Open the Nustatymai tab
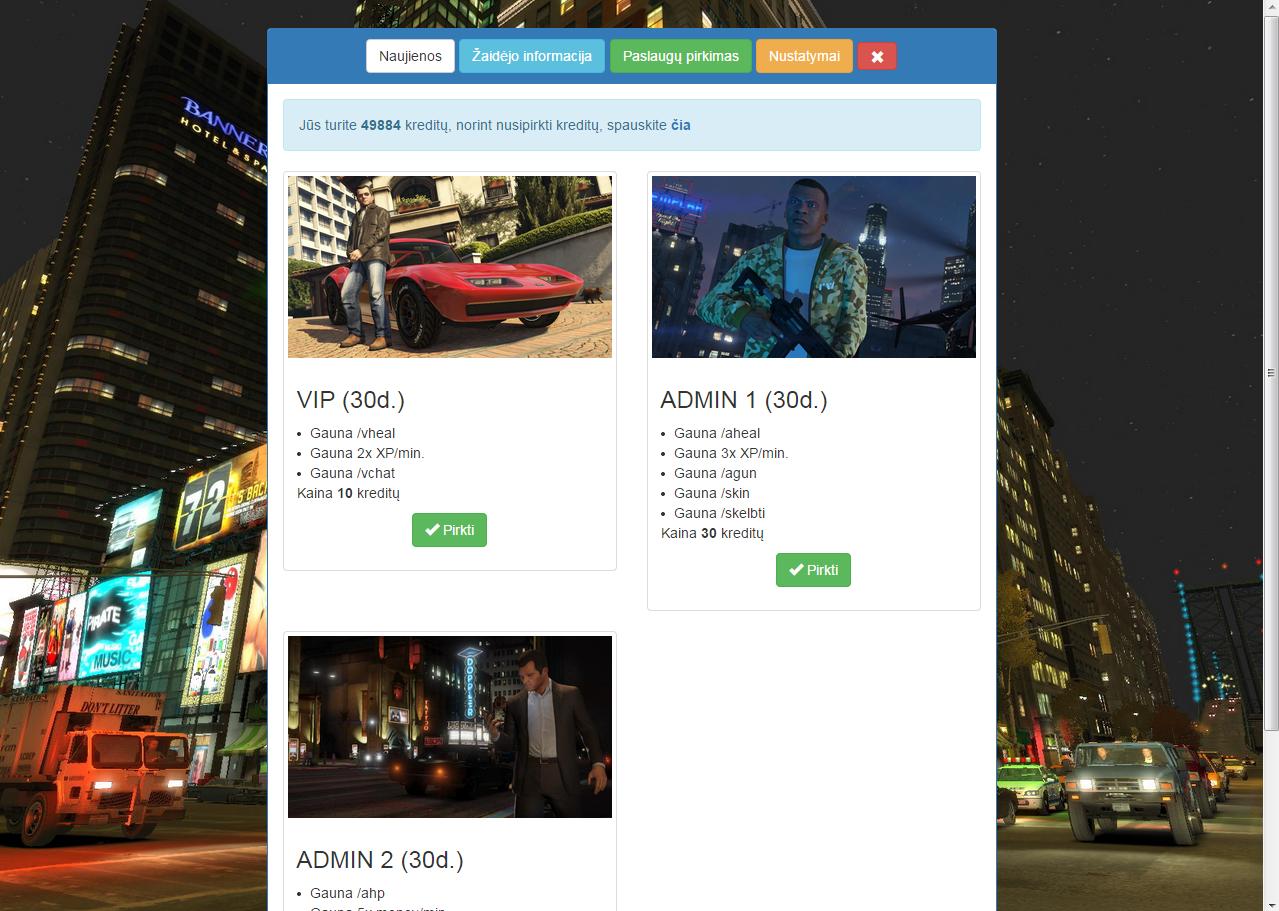The image size is (1279, 911). [x=804, y=56]
